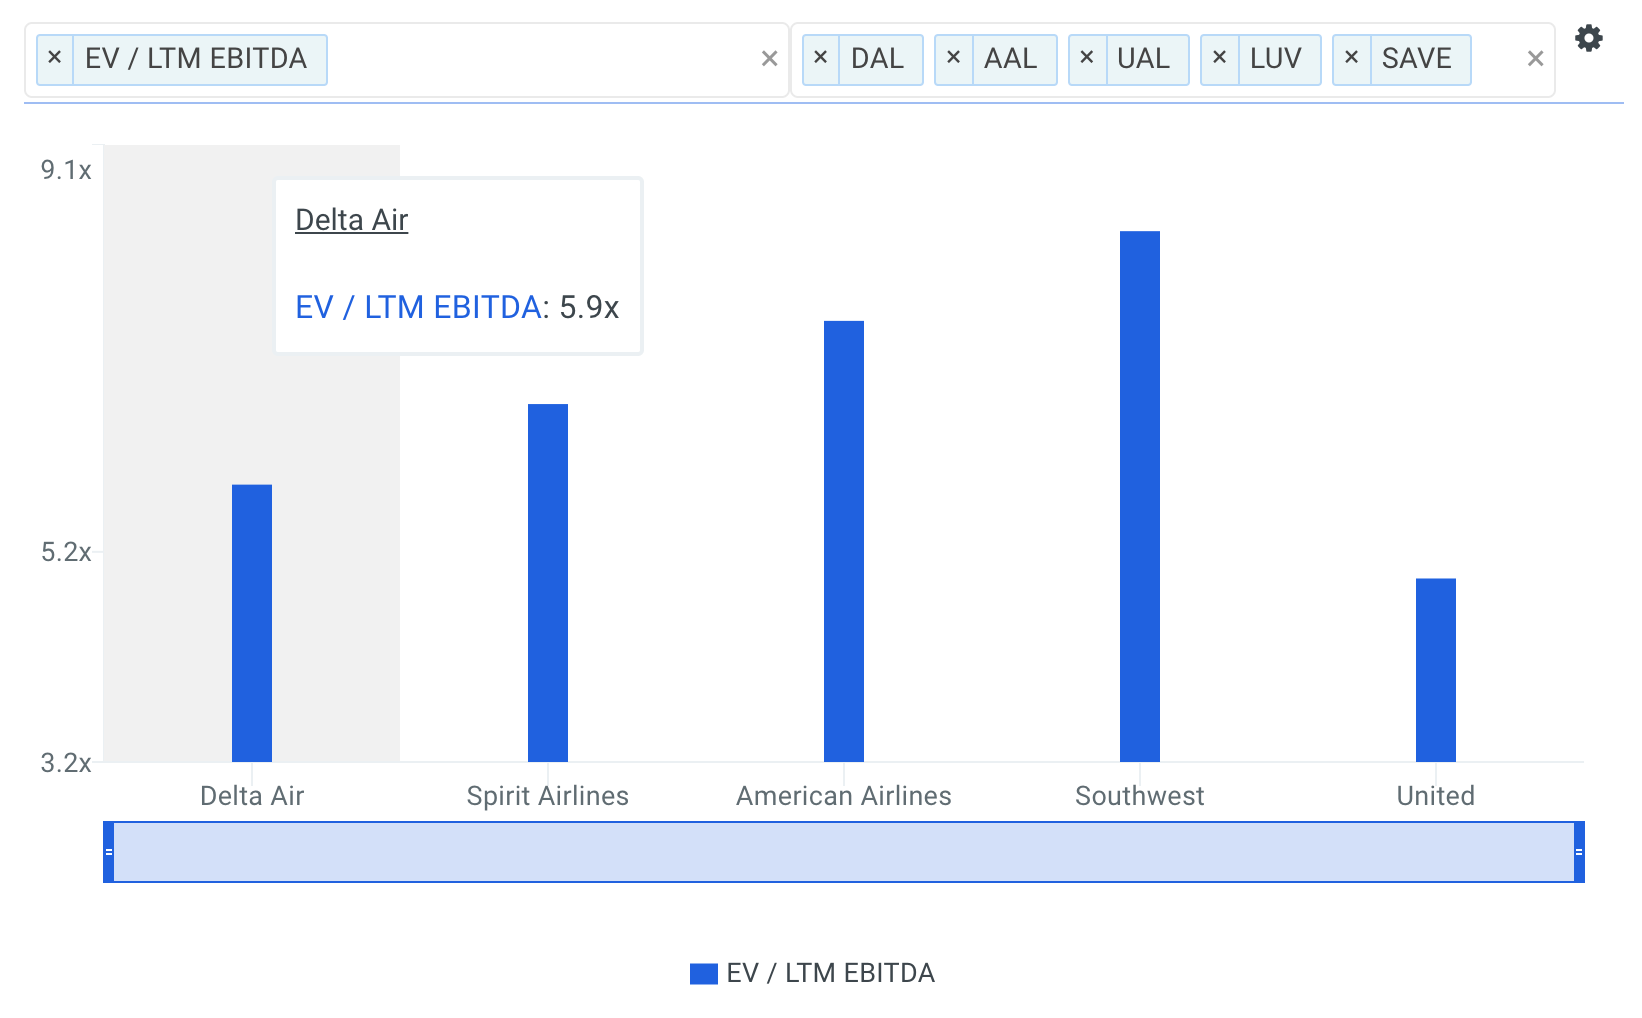Image resolution: width=1642 pixels, height=1018 pixels.
Task: Remove the AAL ticker tag
Action: 954,58
